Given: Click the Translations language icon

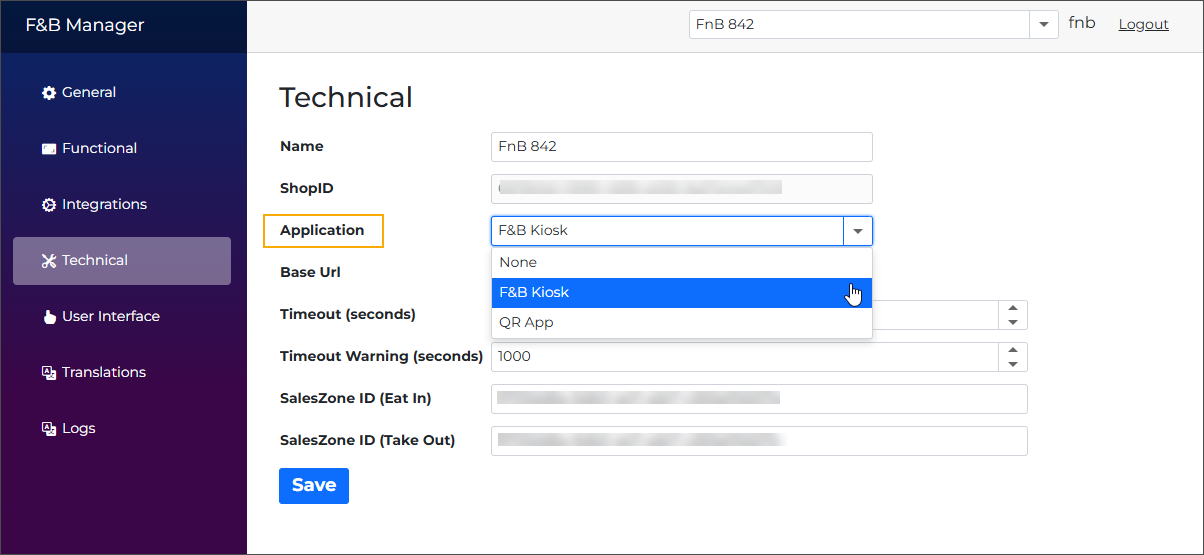Looking at the screenshot, I should pyautogui.click(x=49, y=373).
